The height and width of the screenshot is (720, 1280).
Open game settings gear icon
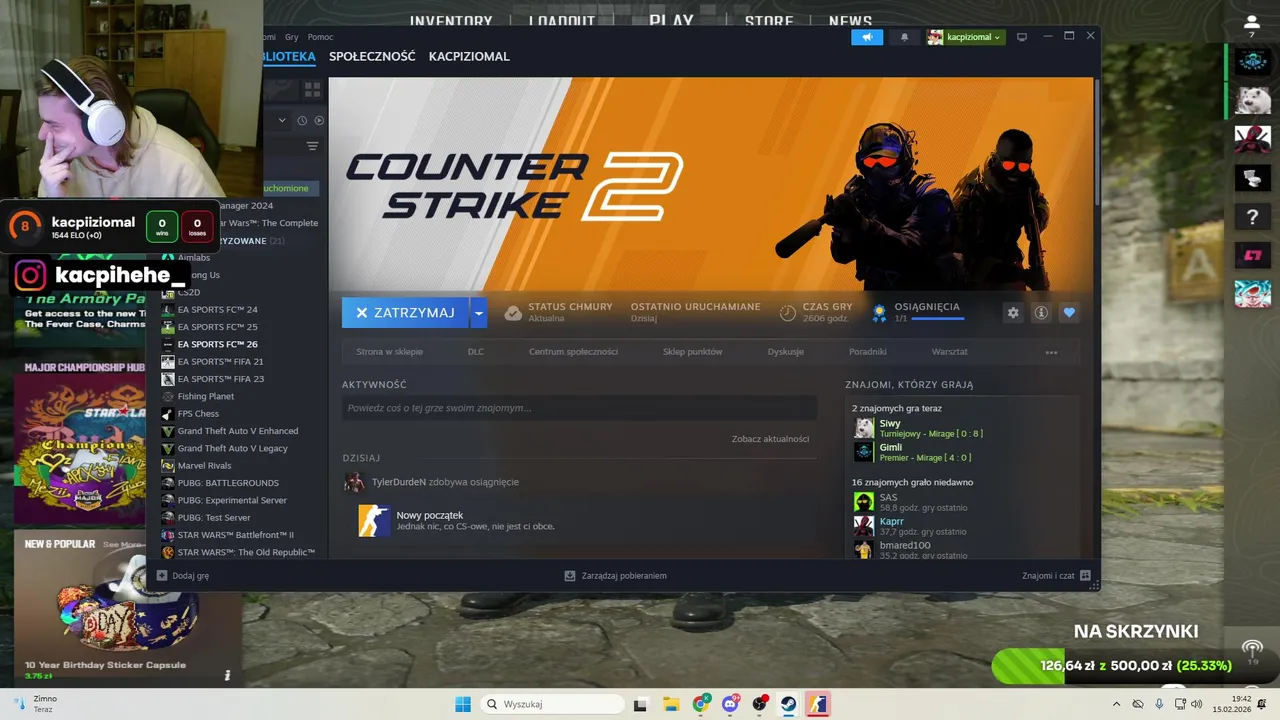[x=1013, y=313]
